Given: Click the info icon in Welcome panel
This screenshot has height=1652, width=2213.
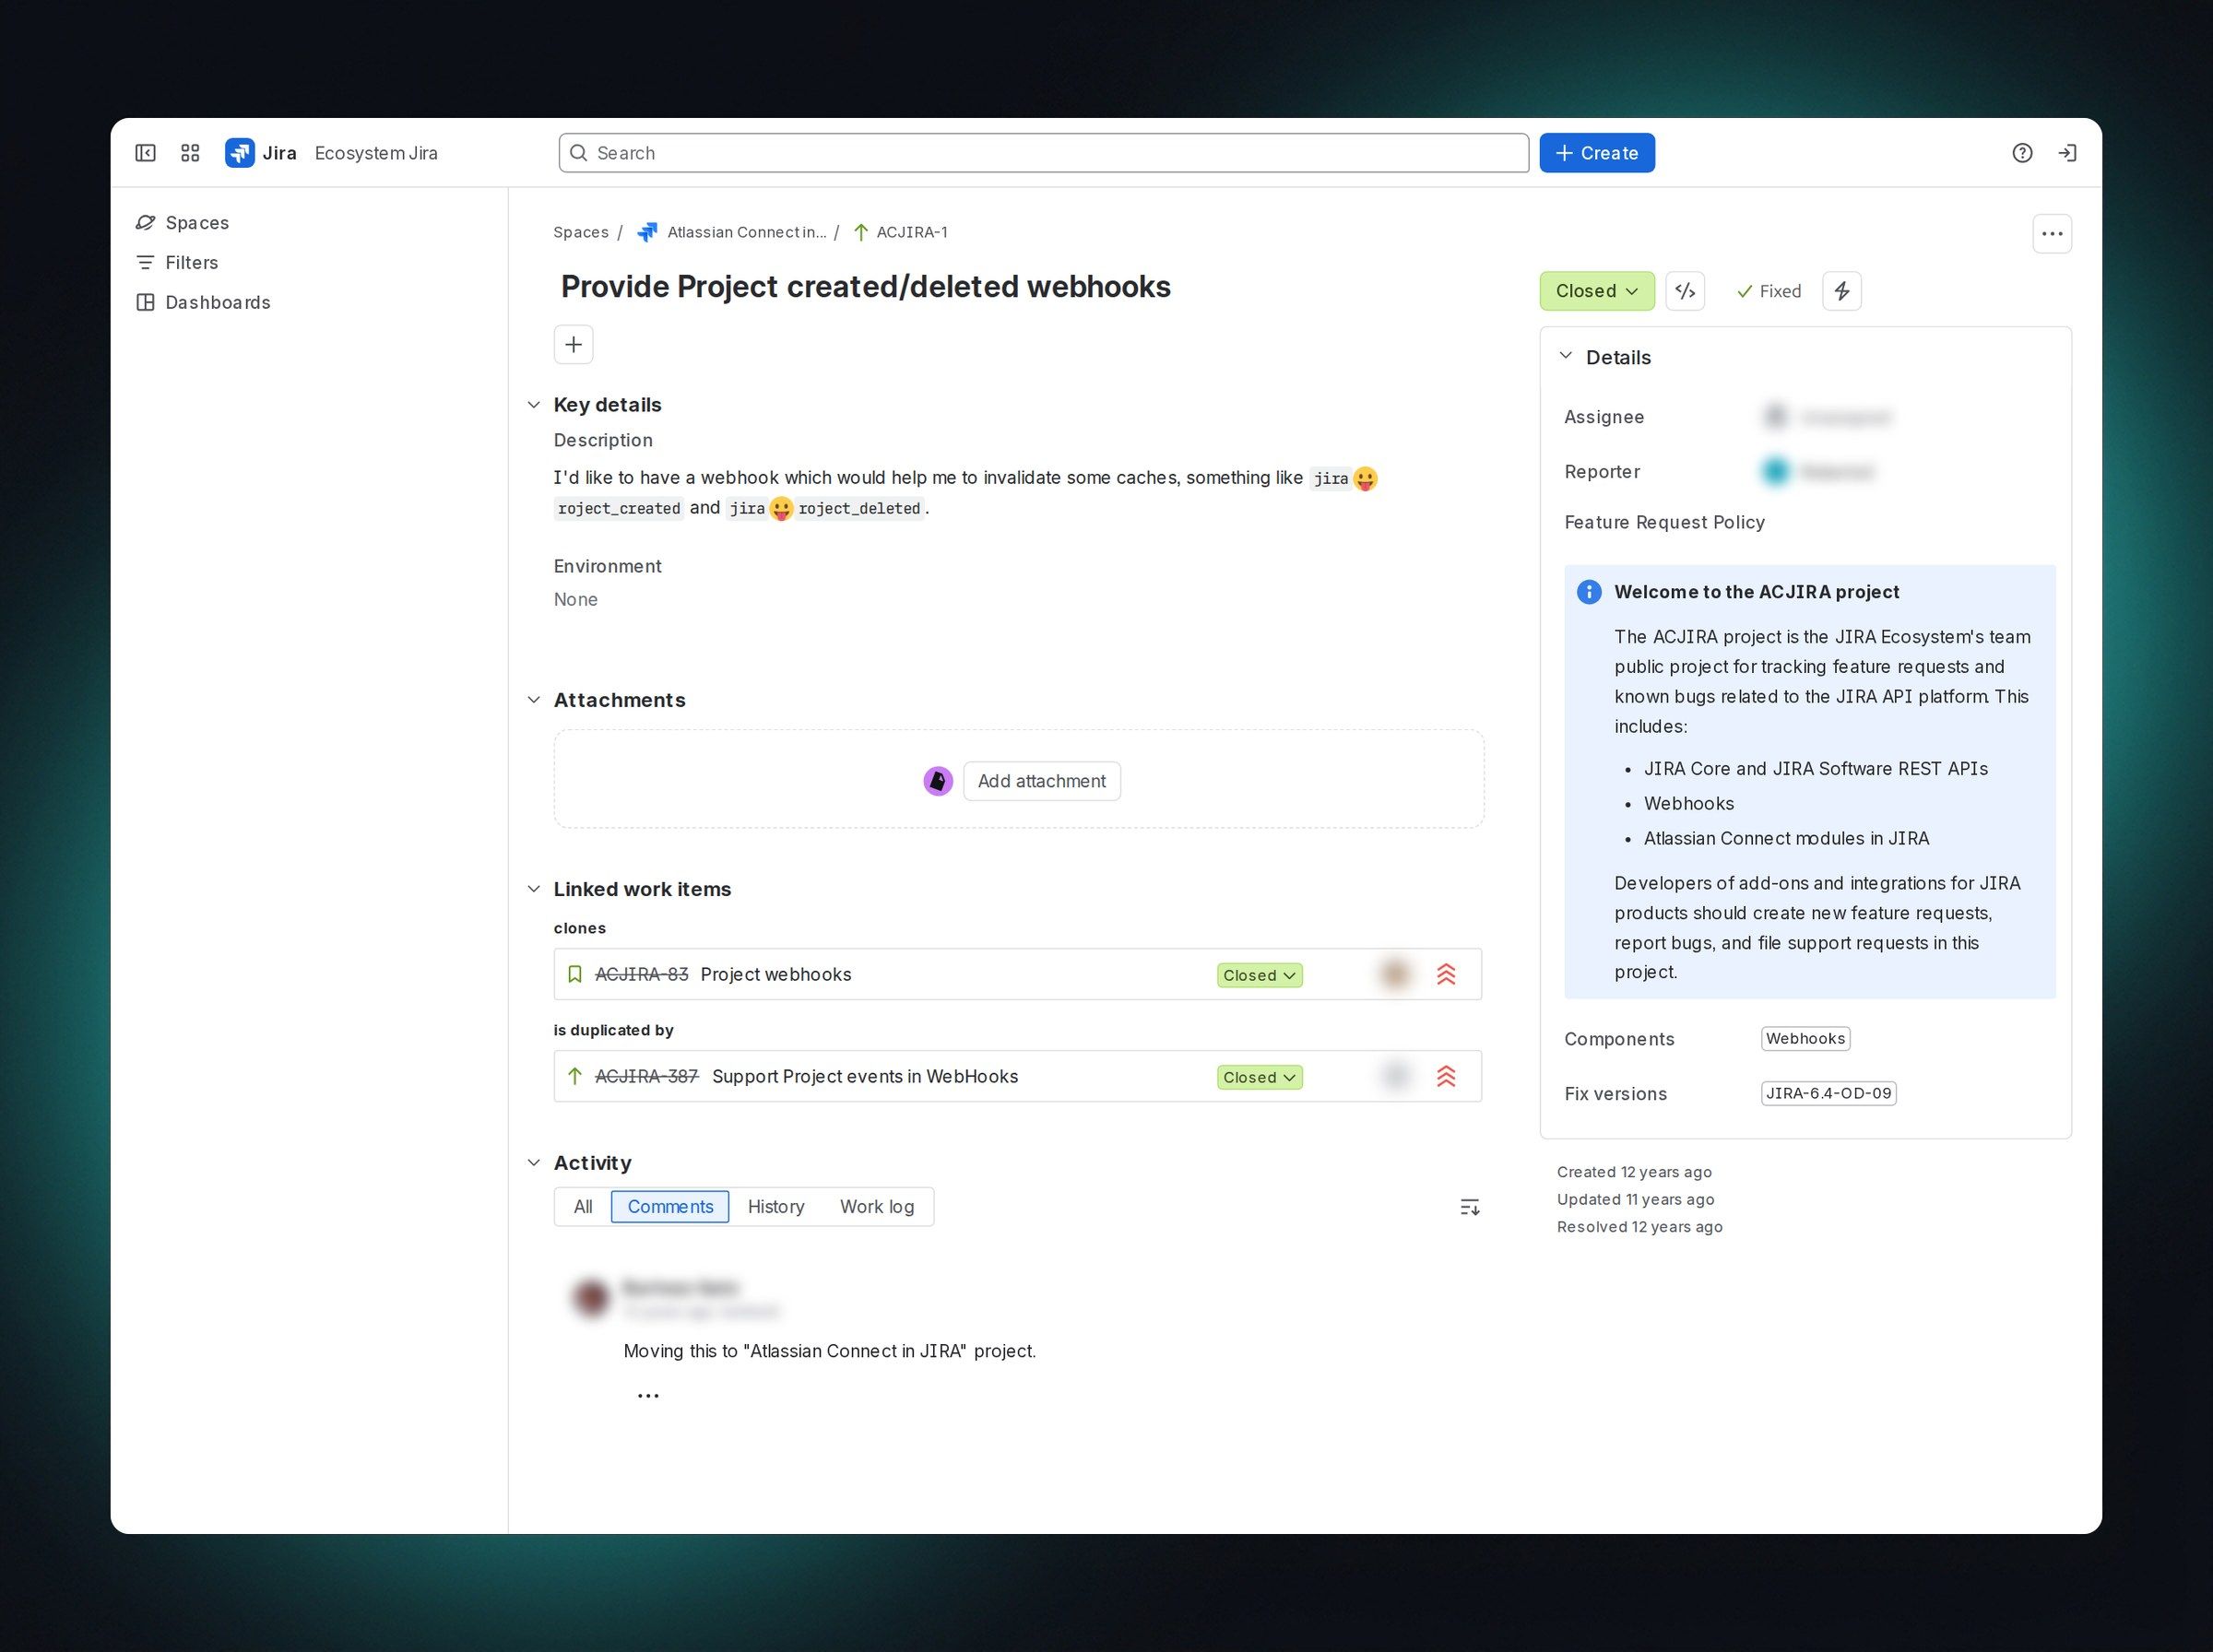Looking at the screenshot, I should pos(1589,592).
